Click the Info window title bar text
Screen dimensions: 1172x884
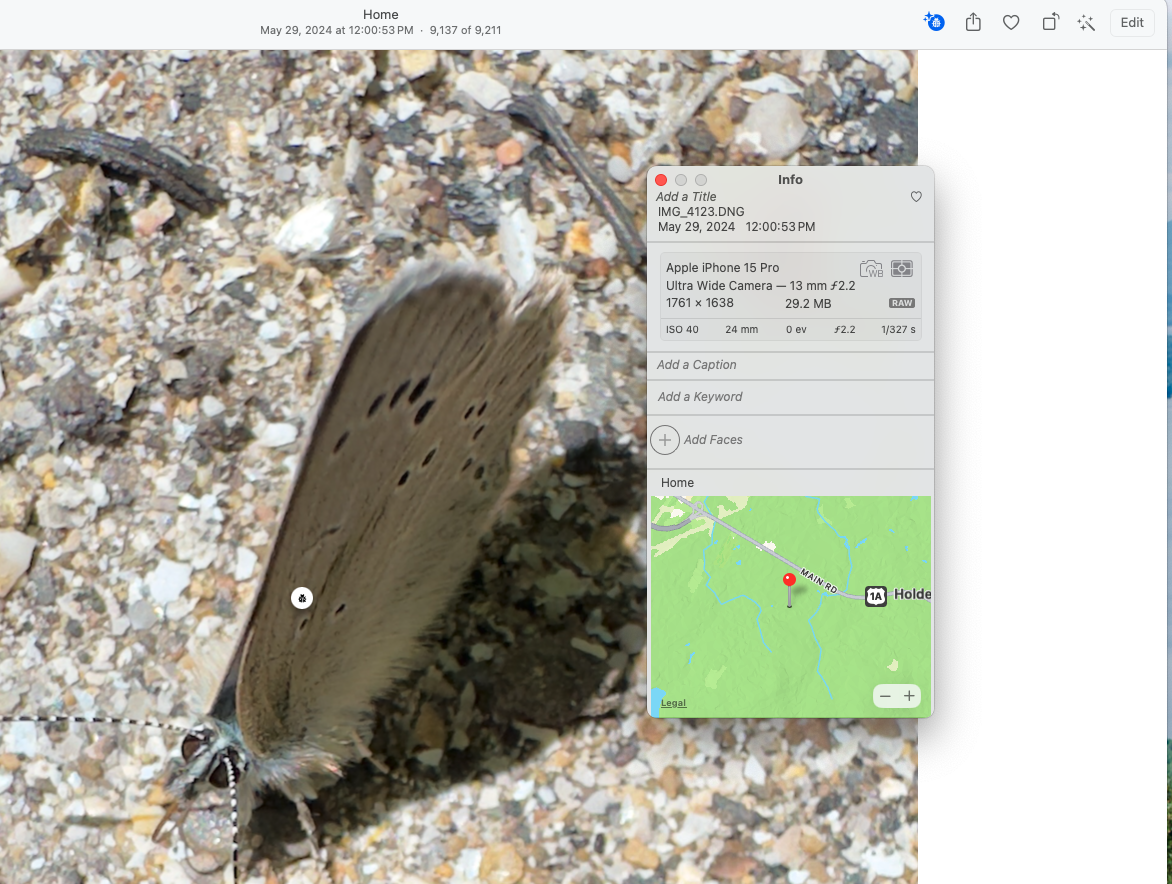[x=790, y=179]
